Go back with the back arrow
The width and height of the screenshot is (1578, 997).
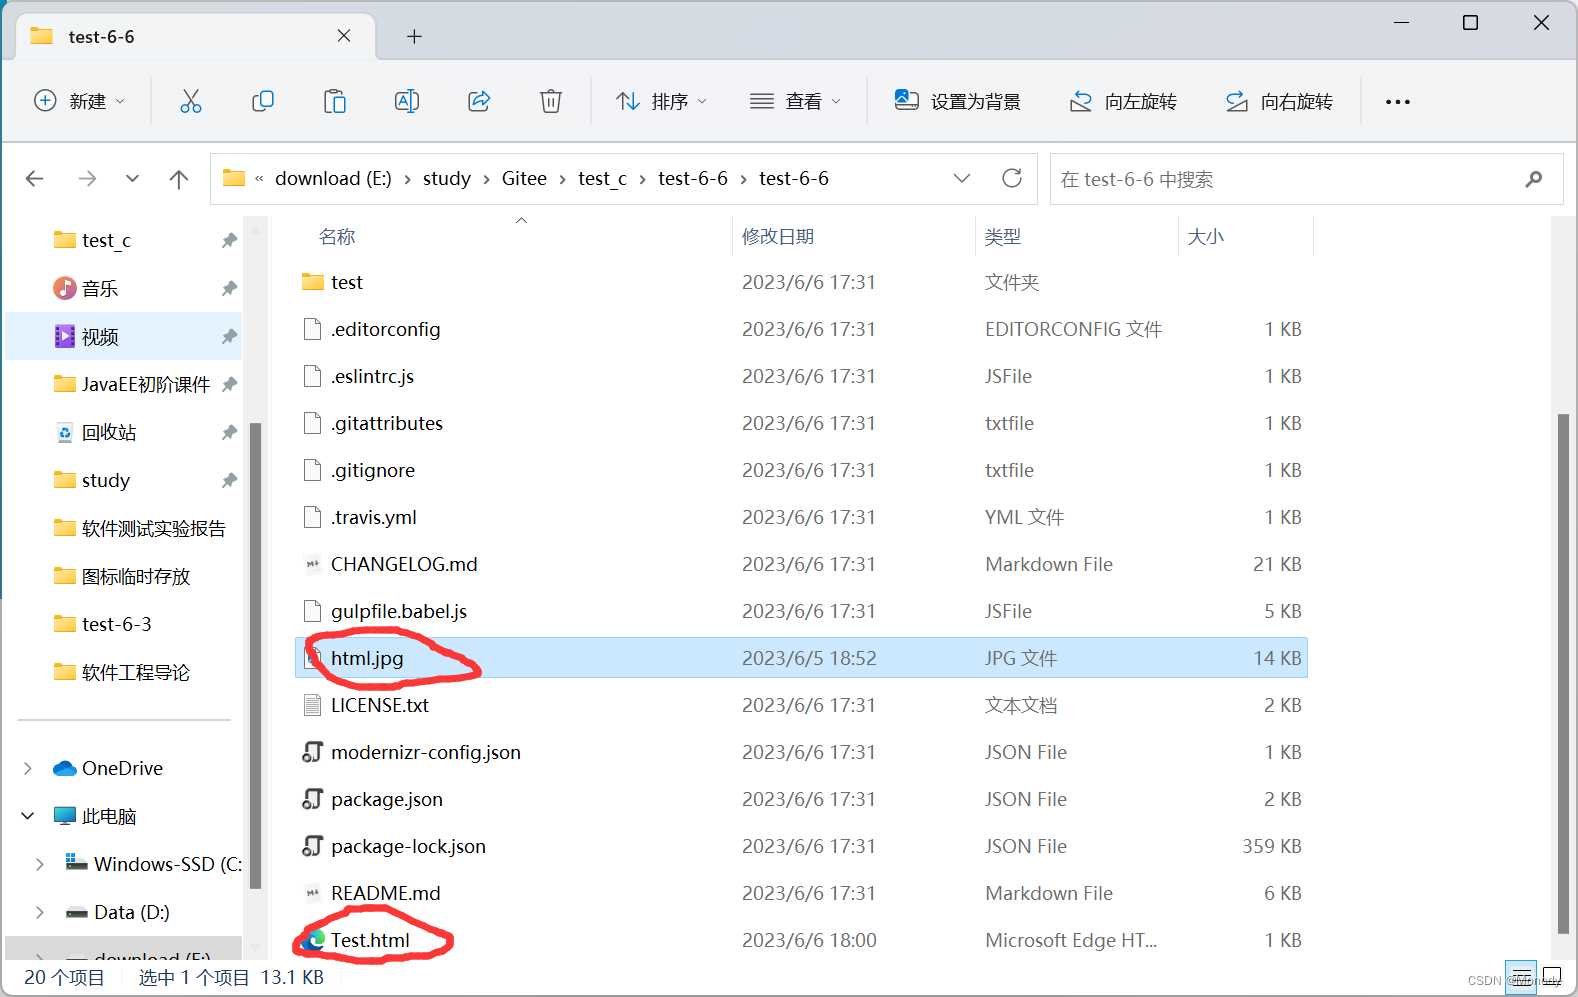click(x=35, y=179)
